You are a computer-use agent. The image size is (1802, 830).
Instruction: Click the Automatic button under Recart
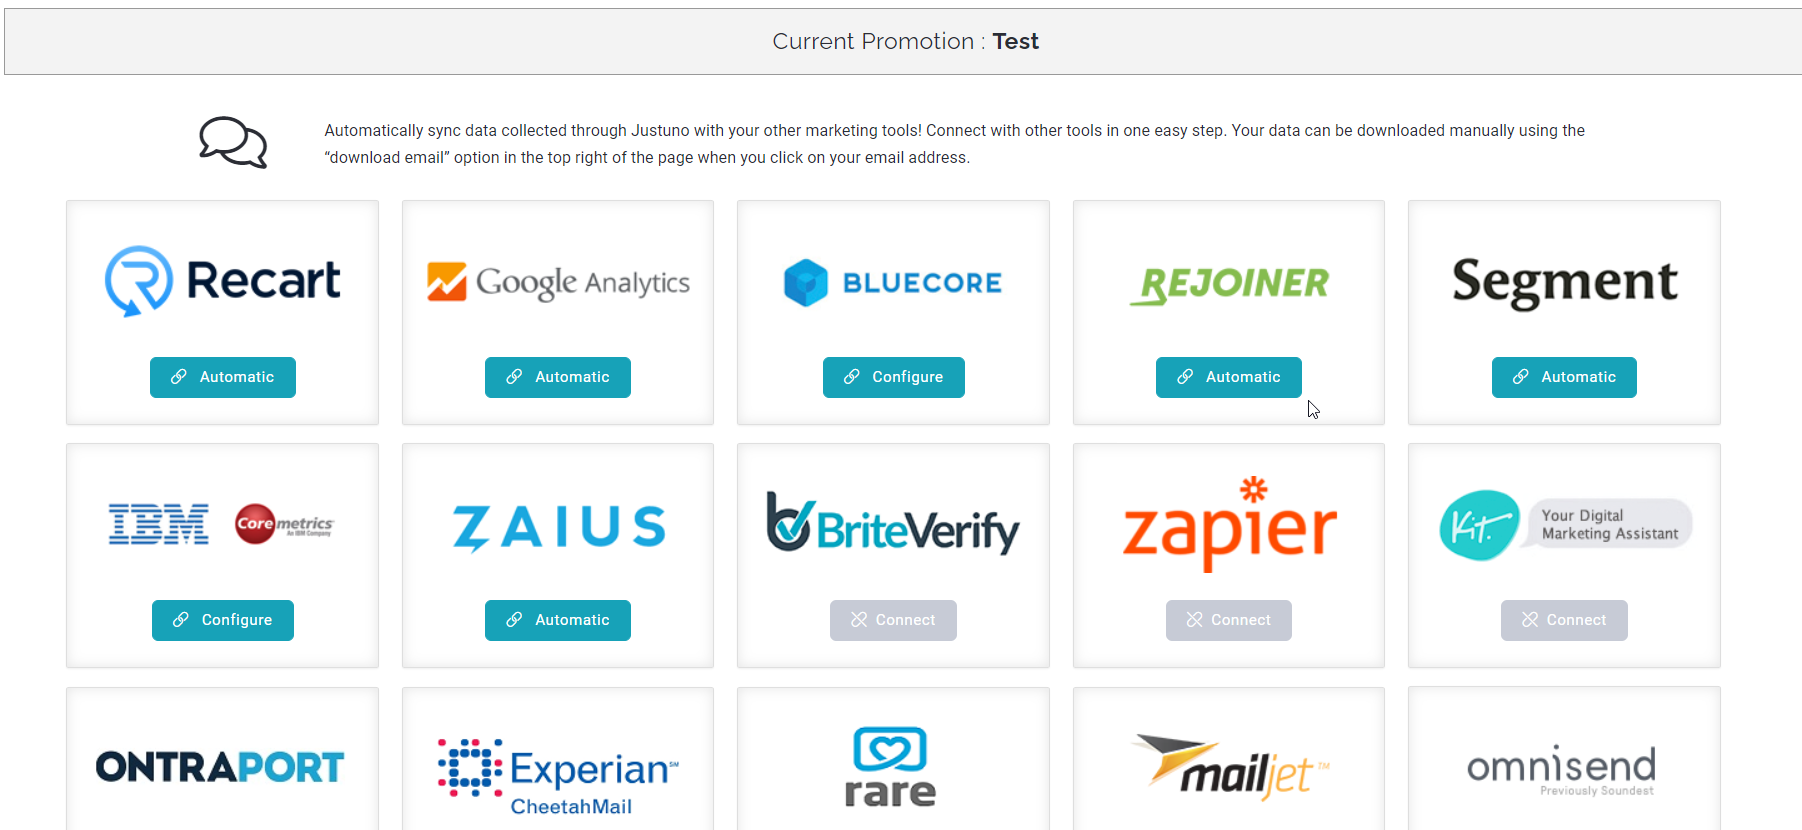[x=222, y=377]
